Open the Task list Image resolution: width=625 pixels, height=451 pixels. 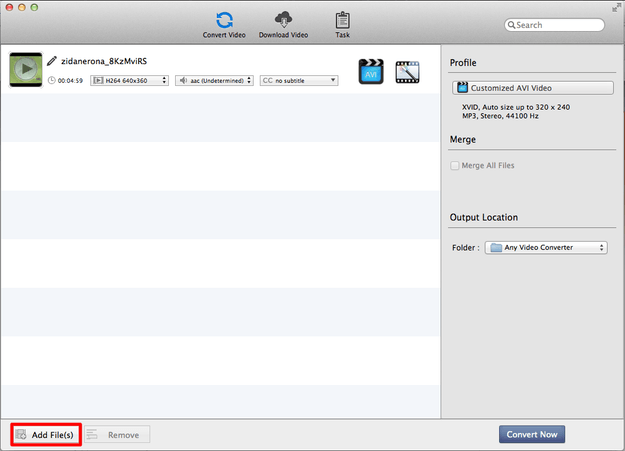(x=342, y=25)
